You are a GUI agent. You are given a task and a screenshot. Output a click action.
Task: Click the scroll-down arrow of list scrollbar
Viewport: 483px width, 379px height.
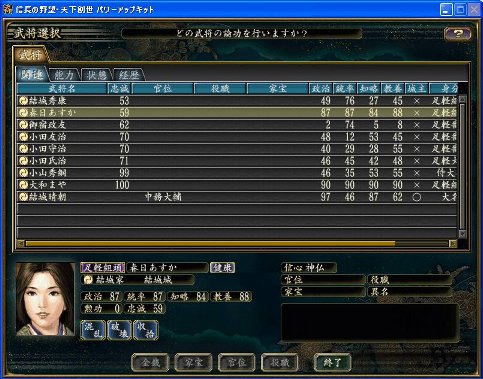[462, 234]
